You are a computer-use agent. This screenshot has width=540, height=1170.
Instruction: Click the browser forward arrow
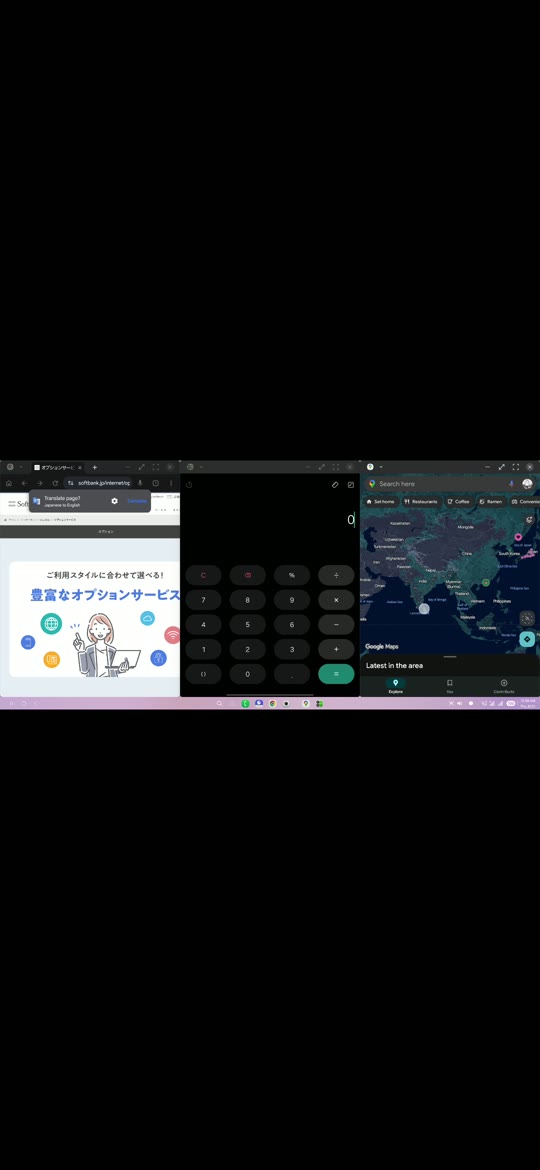(x=40, y=483)
